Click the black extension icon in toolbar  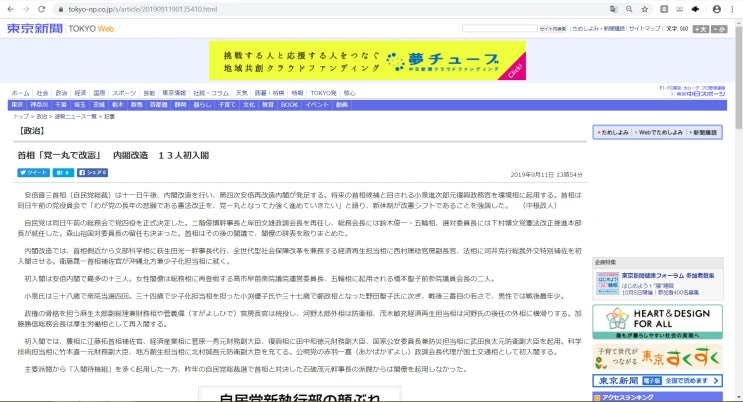tap(696, 9)
